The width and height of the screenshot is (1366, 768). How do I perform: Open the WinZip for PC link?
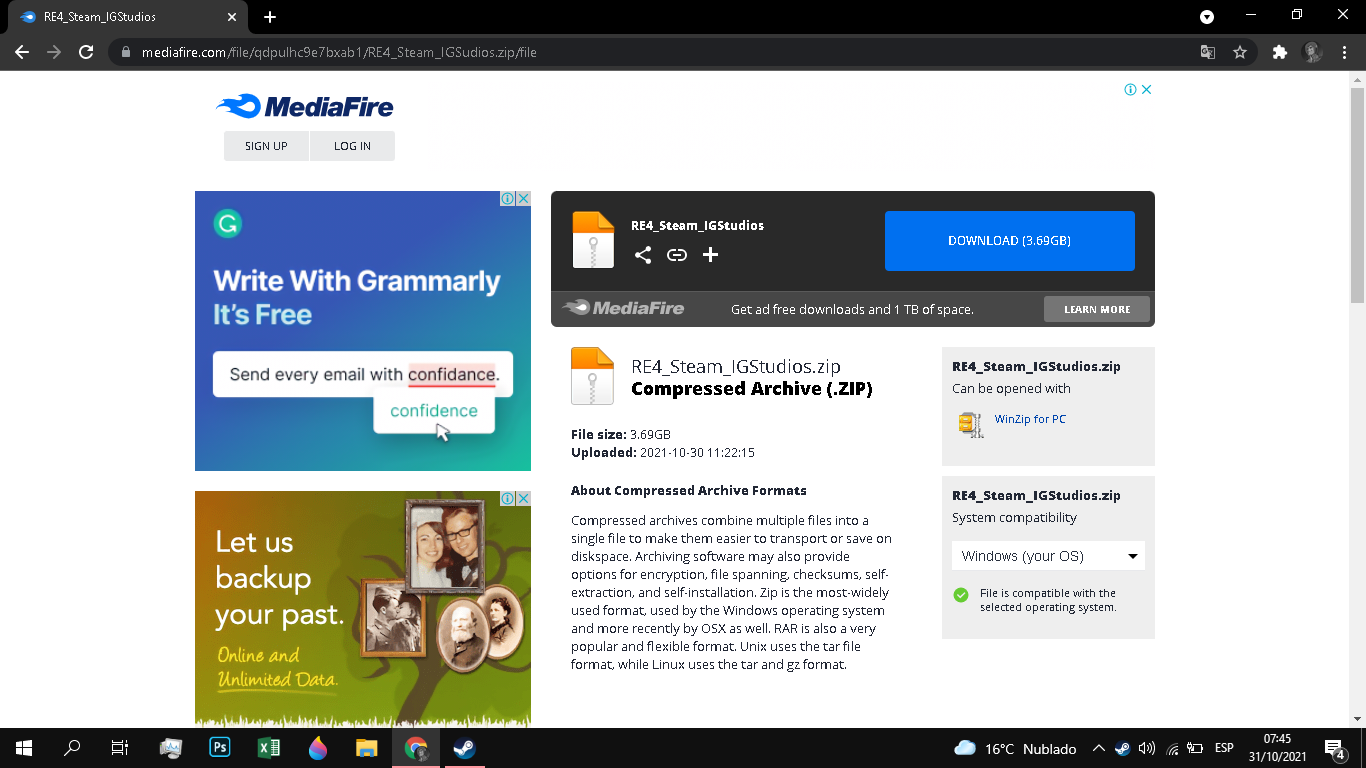click(x=1030, y=419)
